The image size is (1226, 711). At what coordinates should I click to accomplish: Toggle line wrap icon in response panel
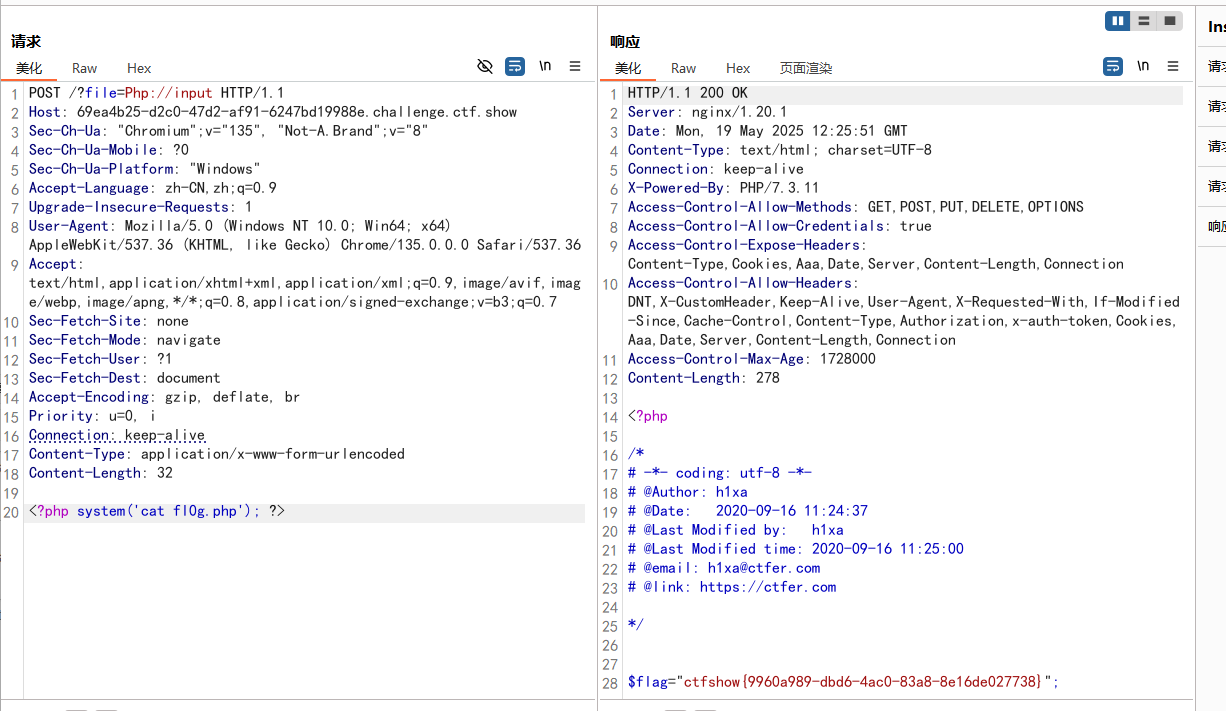coord(1113,66)
